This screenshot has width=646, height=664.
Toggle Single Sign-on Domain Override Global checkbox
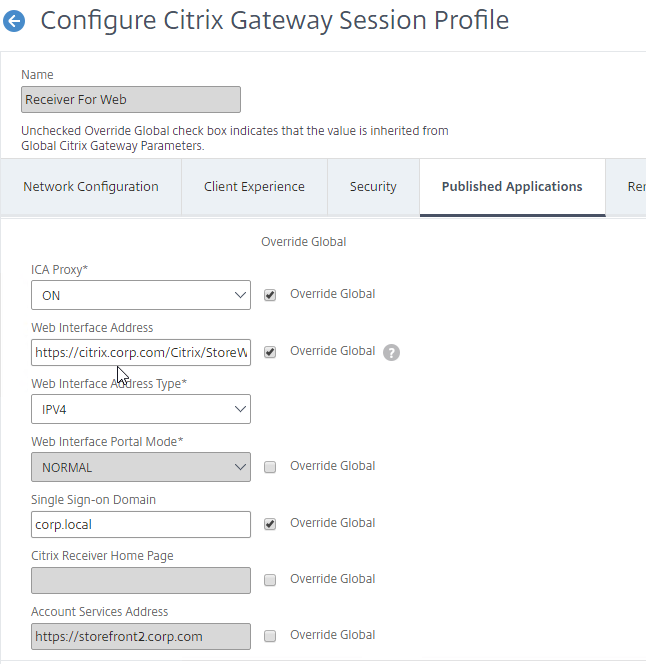click(270, 524)
